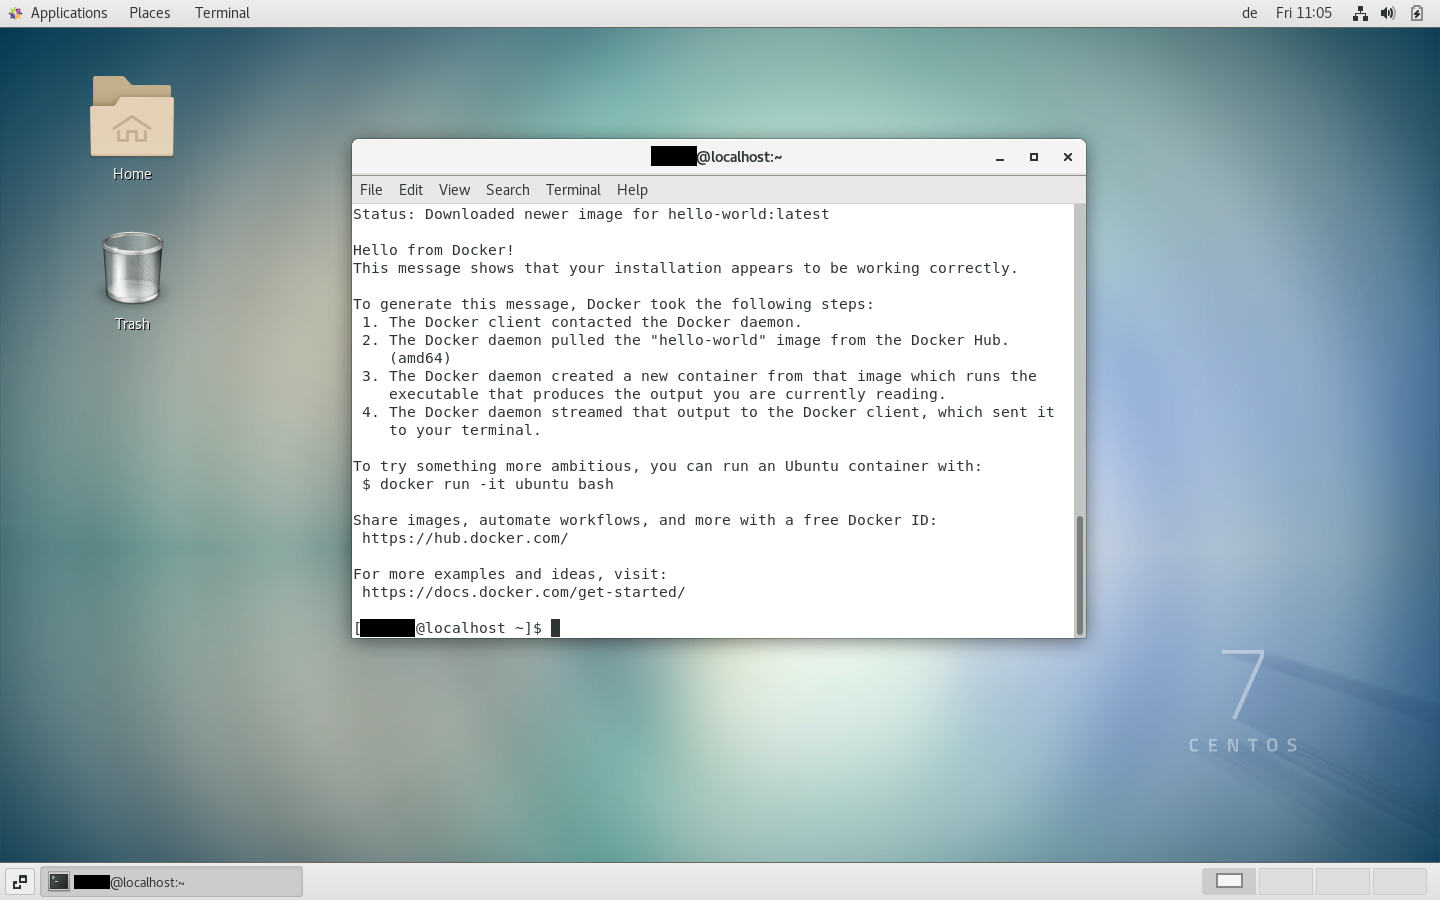Click the show desktop icon in bottom panel
Screen dimensions: 1440x900
point(20,882)
